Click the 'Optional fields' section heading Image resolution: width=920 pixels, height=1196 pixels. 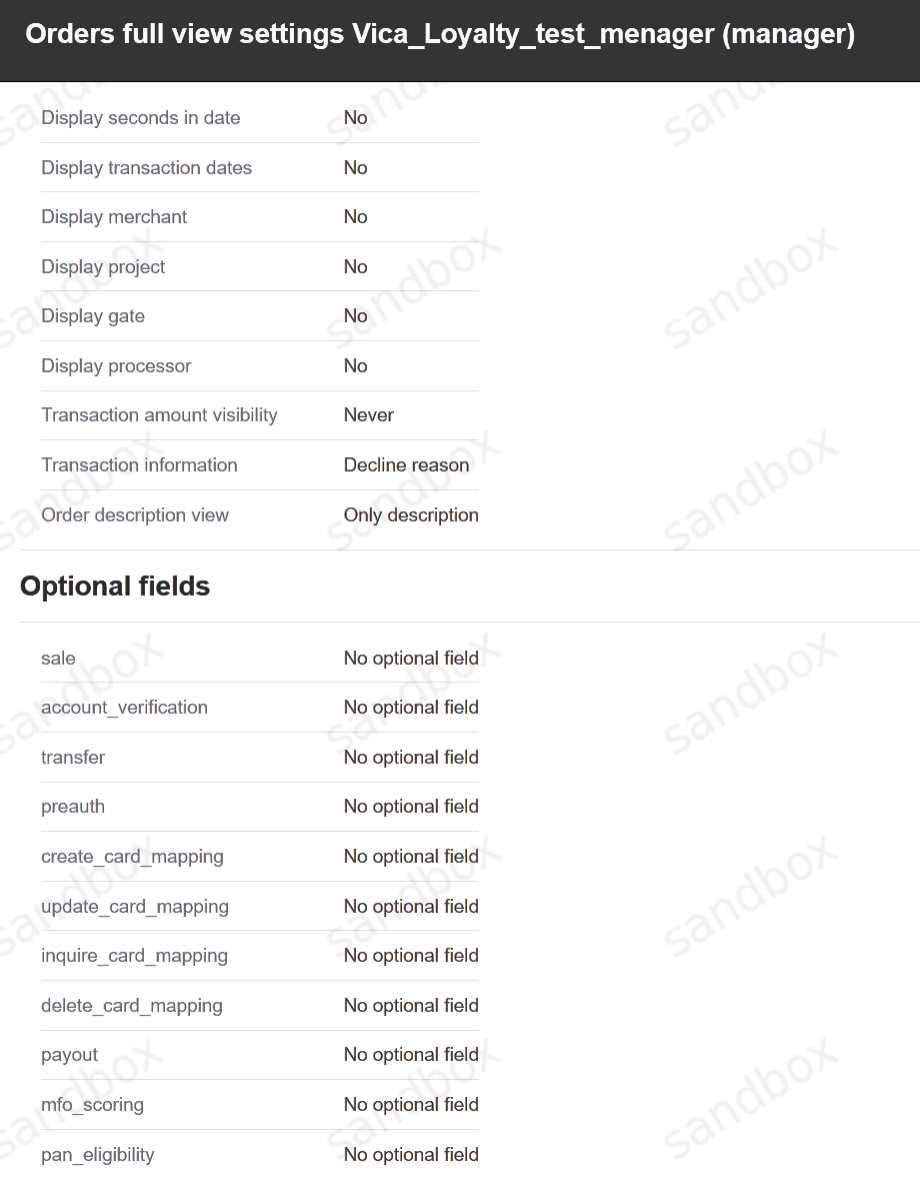pos(115,586)
